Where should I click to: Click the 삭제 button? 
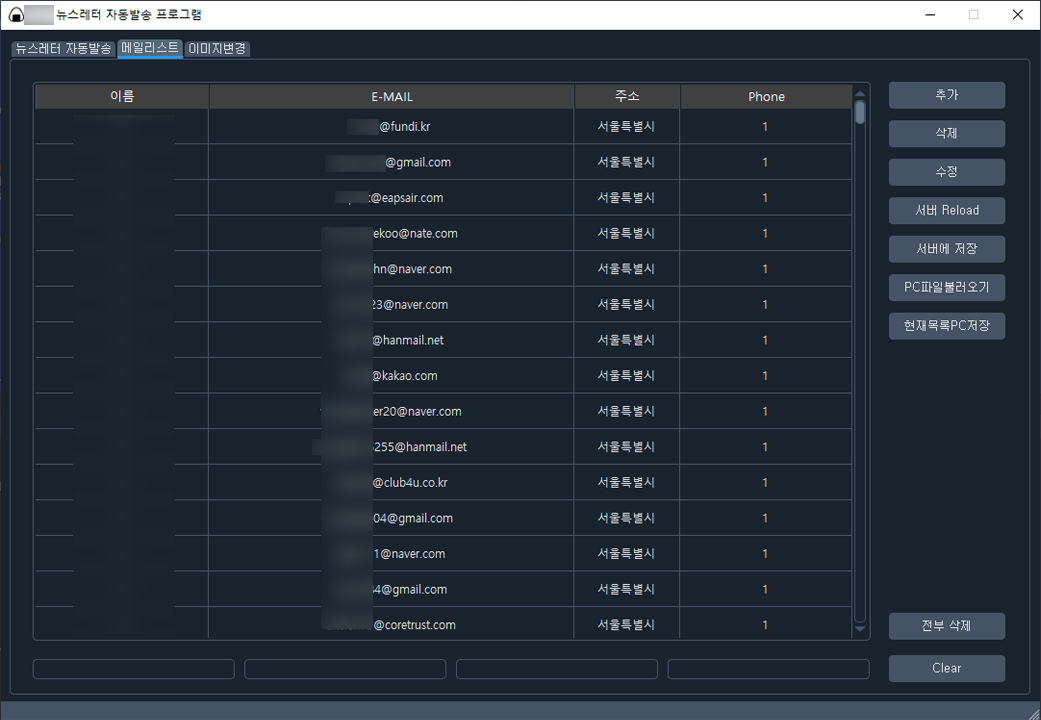(x=946, y=133)
